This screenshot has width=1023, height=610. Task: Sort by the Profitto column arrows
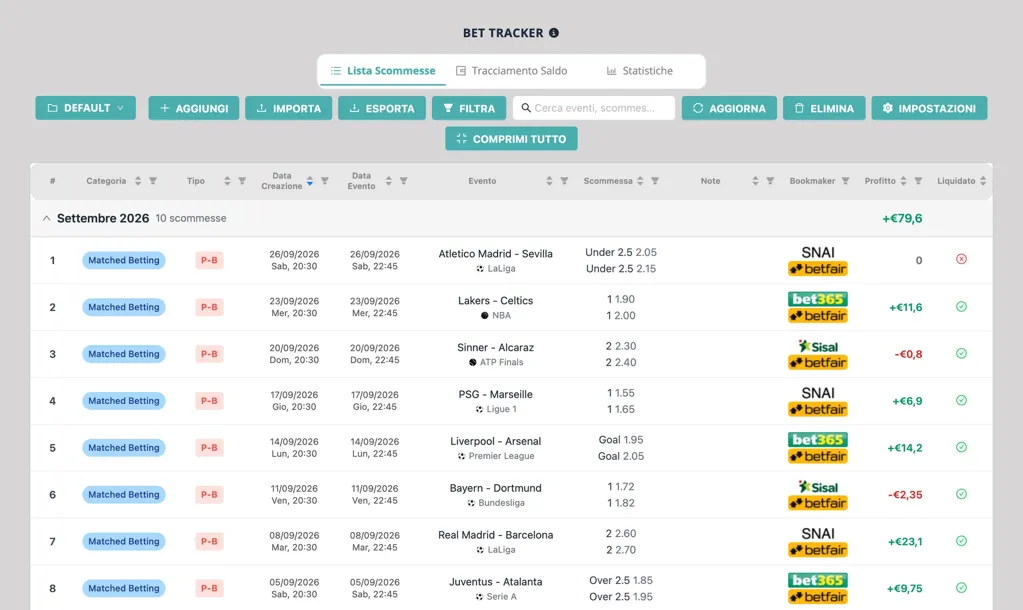click(904, 181)
